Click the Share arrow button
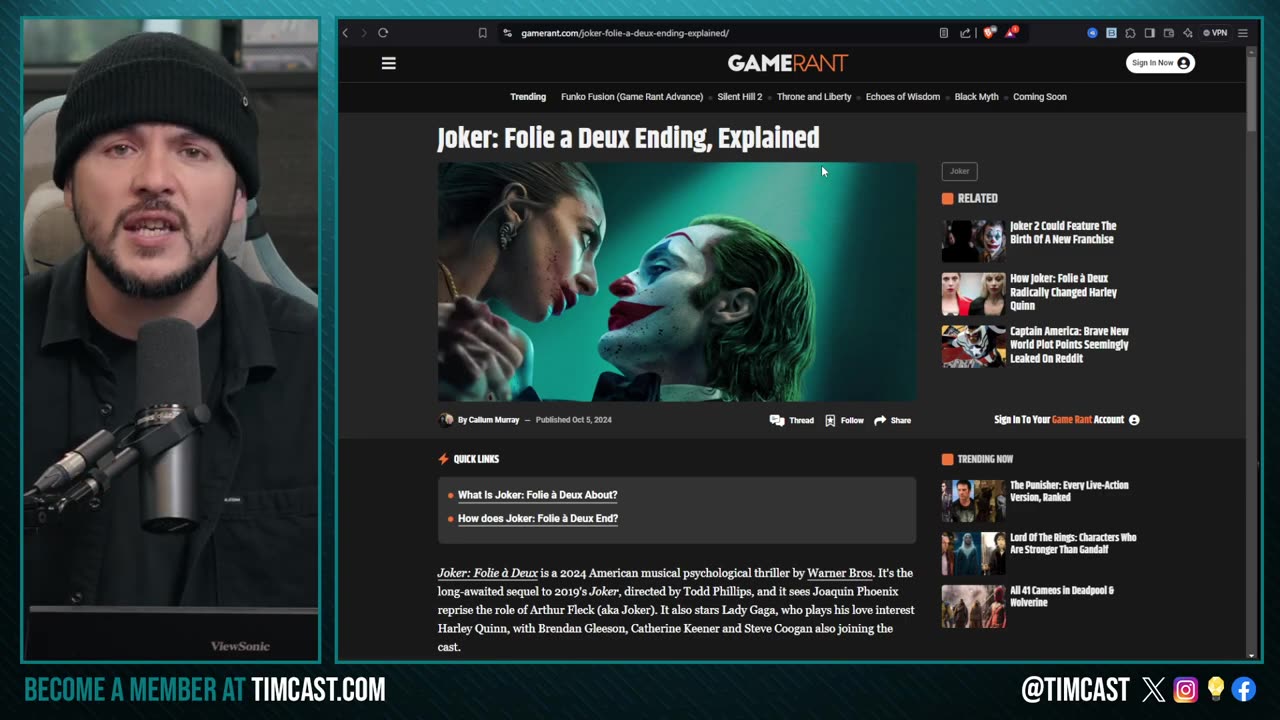This screenshot has width=1280, height=720. 892,420
